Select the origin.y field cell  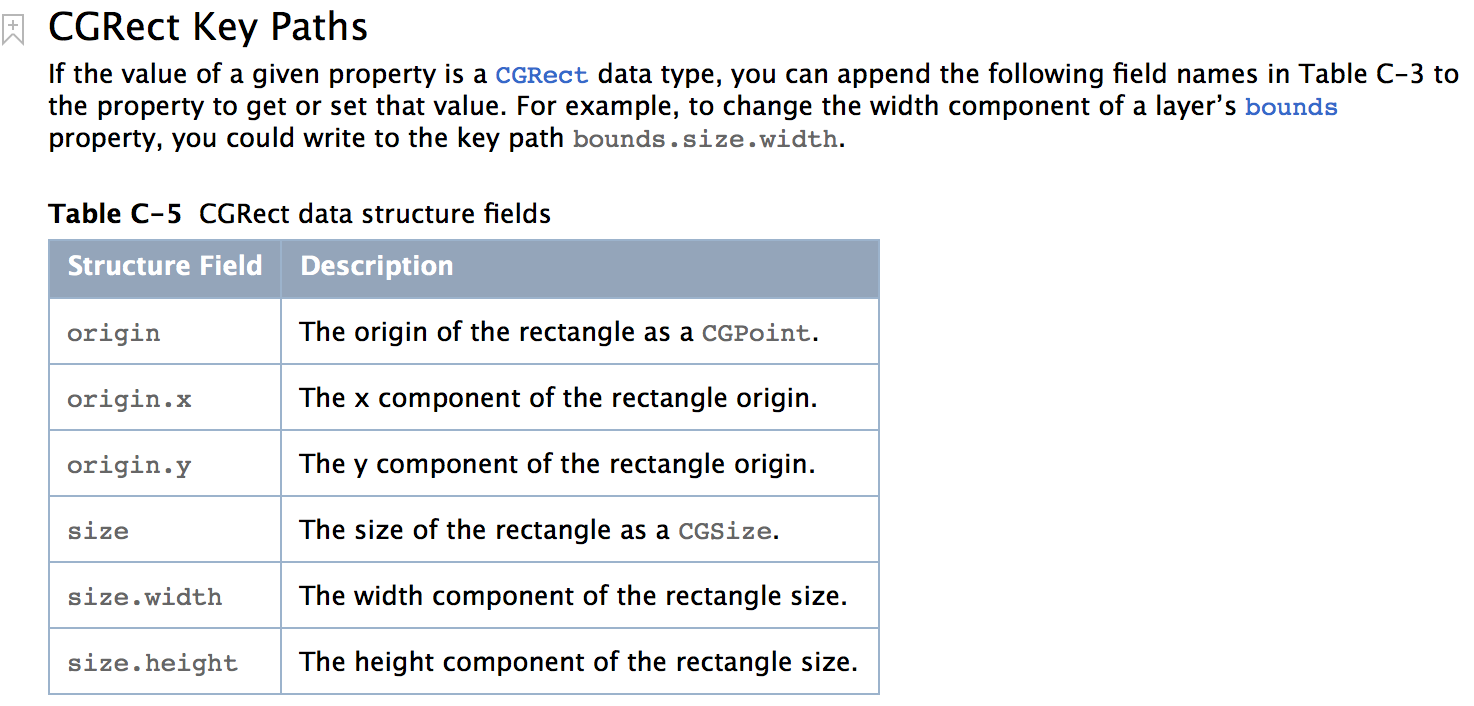[129, 465]
